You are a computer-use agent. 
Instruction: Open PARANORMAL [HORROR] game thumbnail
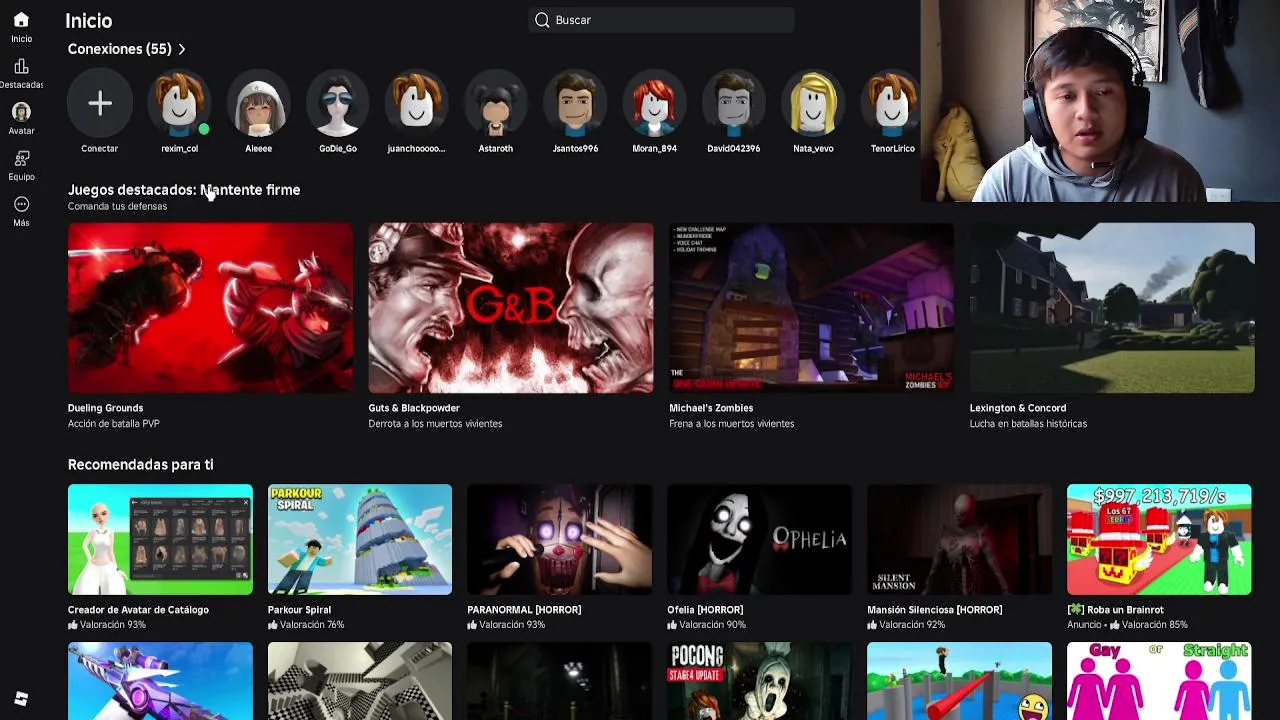coord(559,540)
